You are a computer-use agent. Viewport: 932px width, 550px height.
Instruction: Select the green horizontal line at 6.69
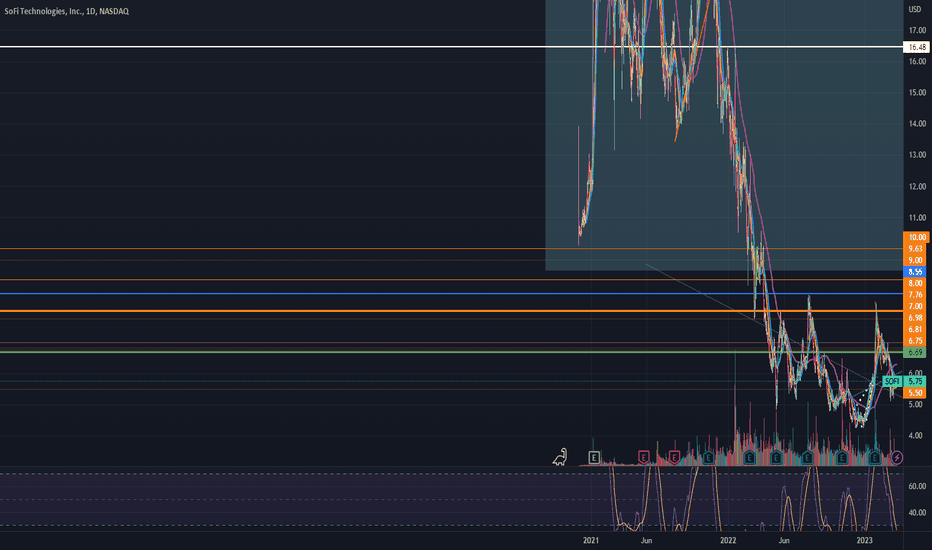[x=452, y=352]
